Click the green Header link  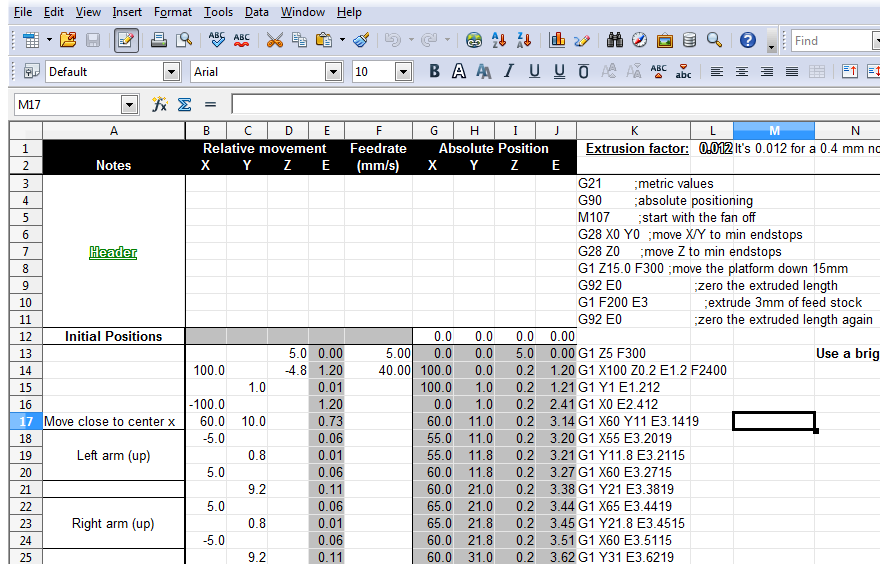pos(113,252)
